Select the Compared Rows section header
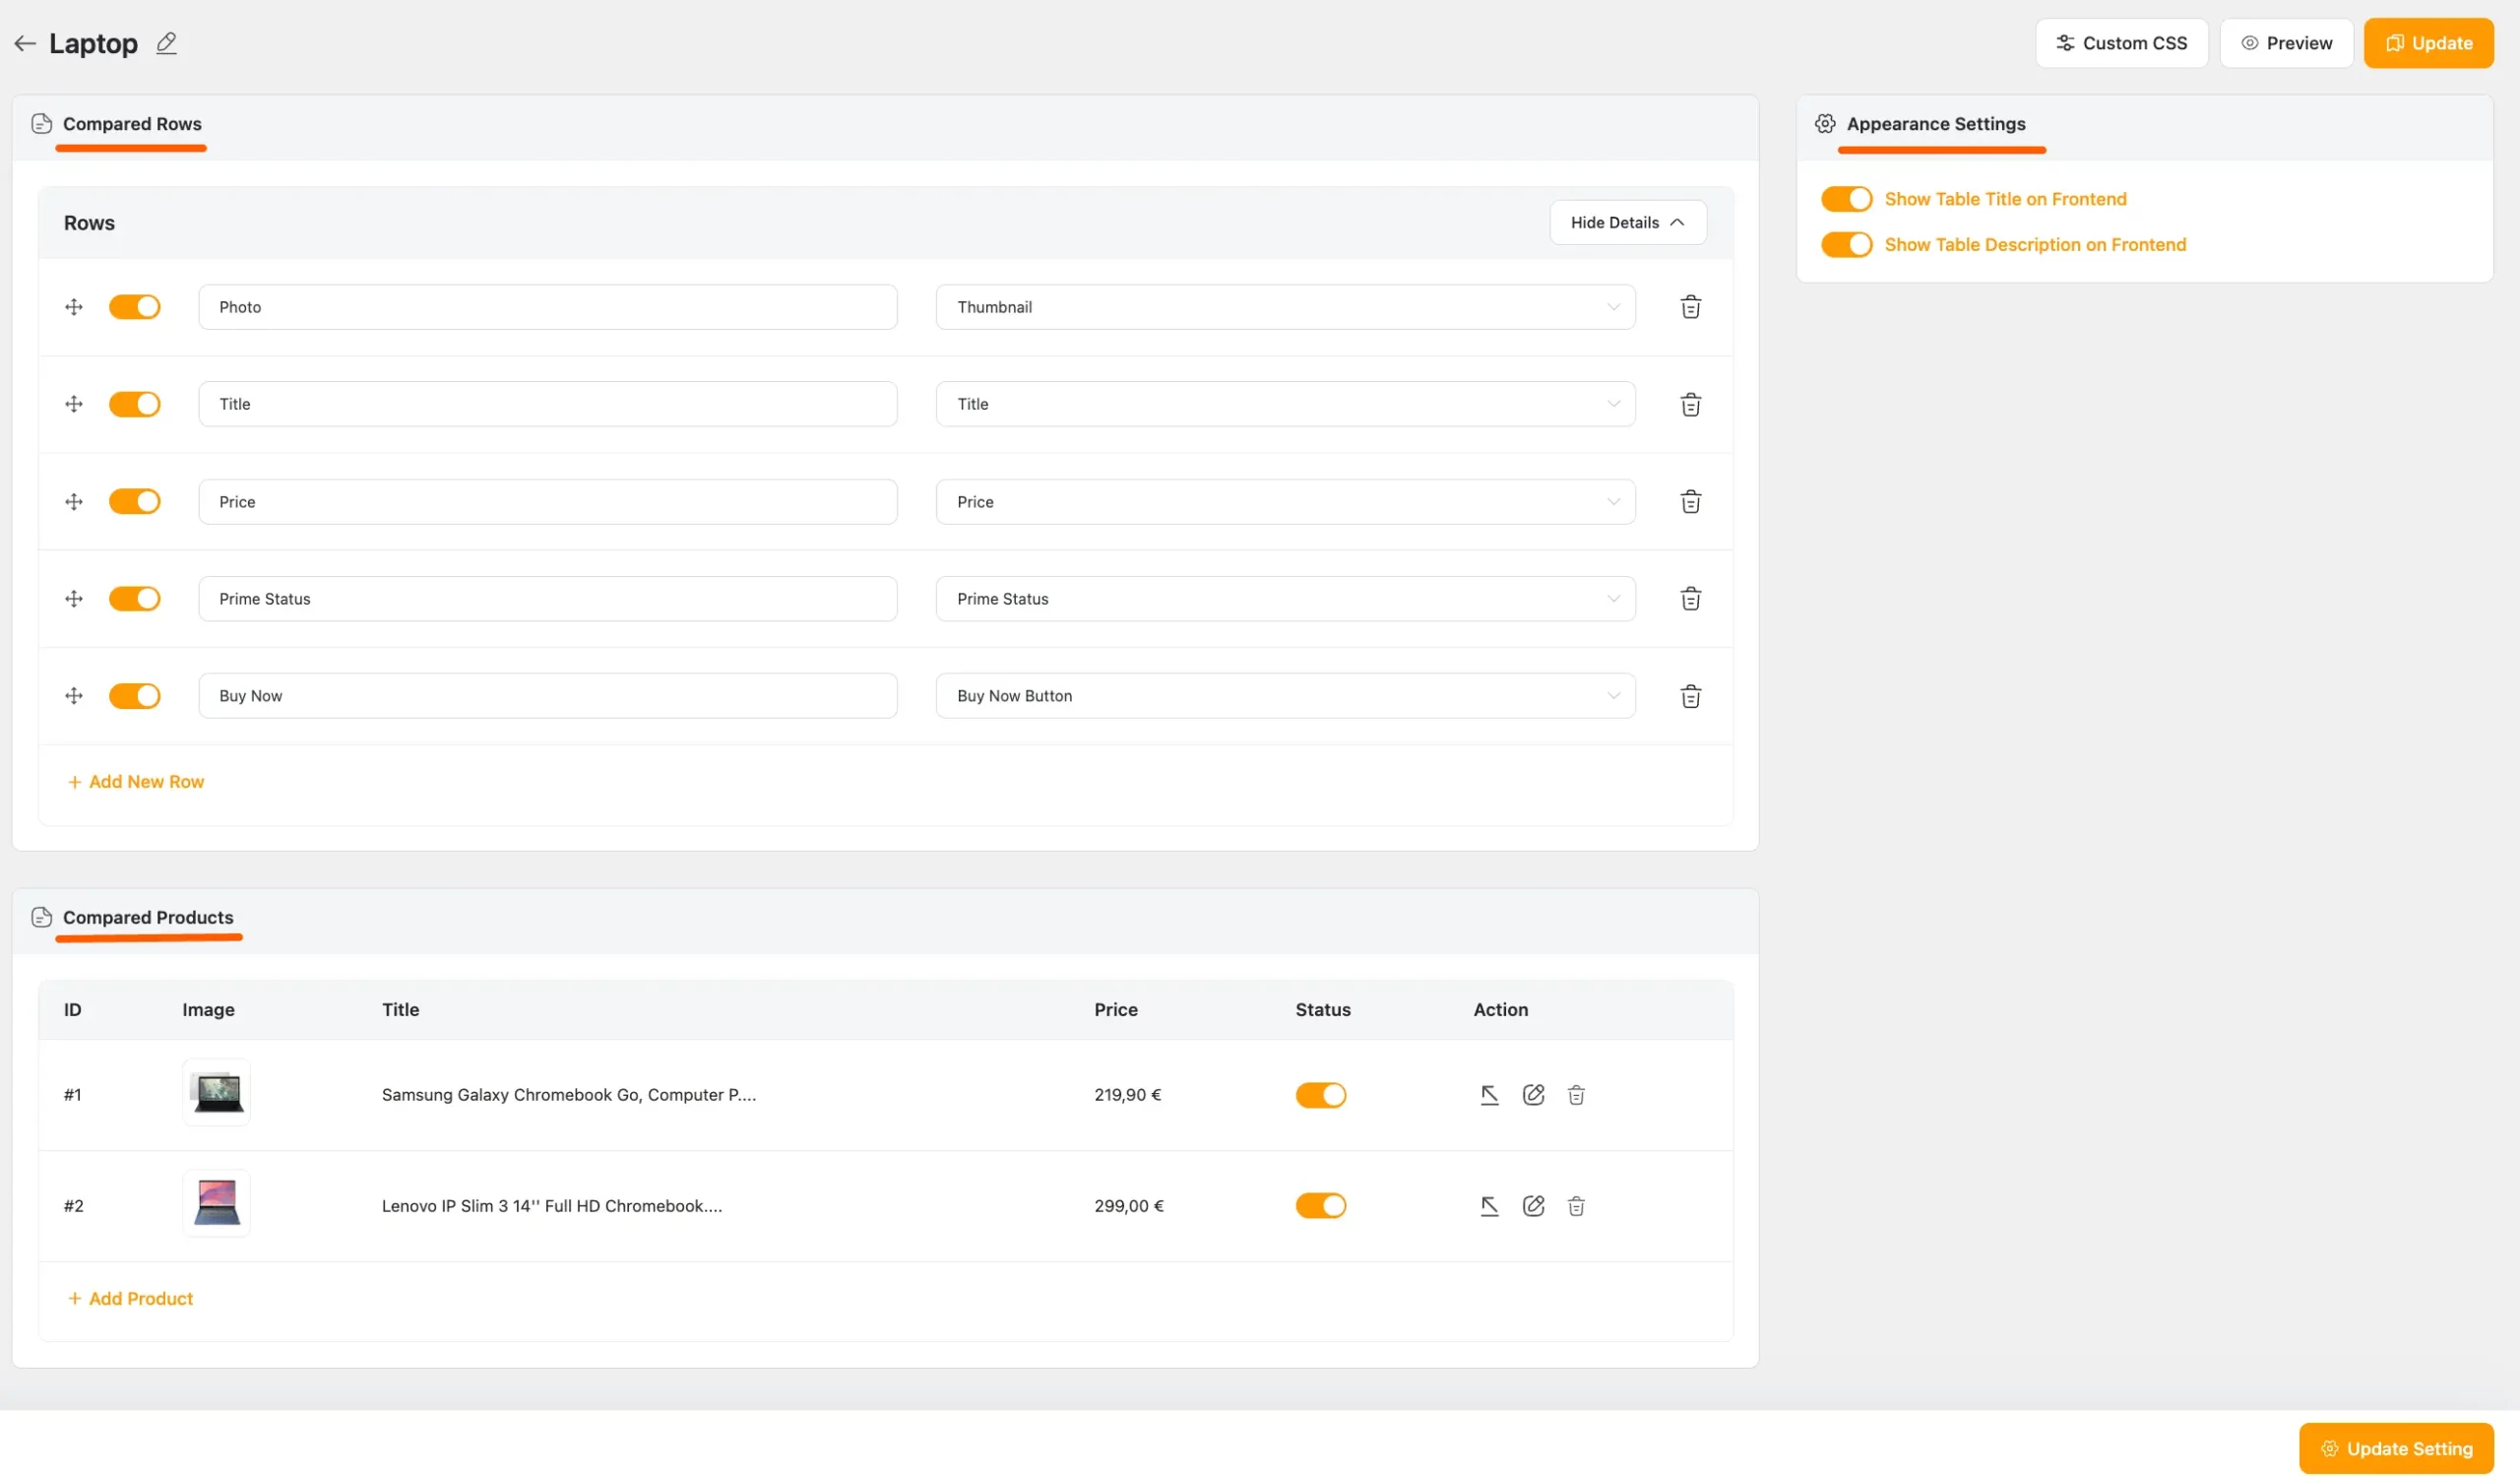2520x1477 pixels. pos(131,124)
